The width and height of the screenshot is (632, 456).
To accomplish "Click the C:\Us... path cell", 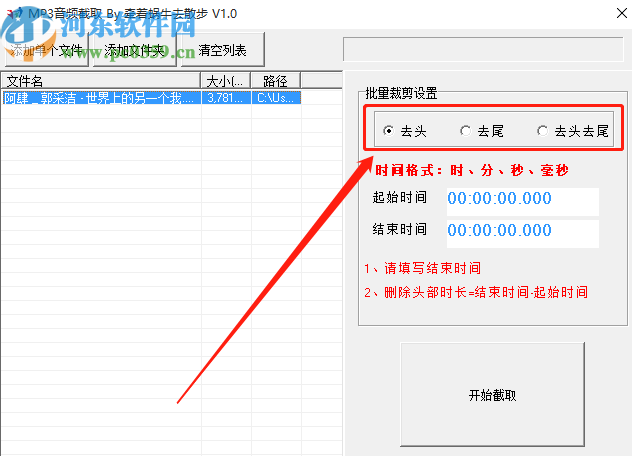I will (x=276, y=98).
